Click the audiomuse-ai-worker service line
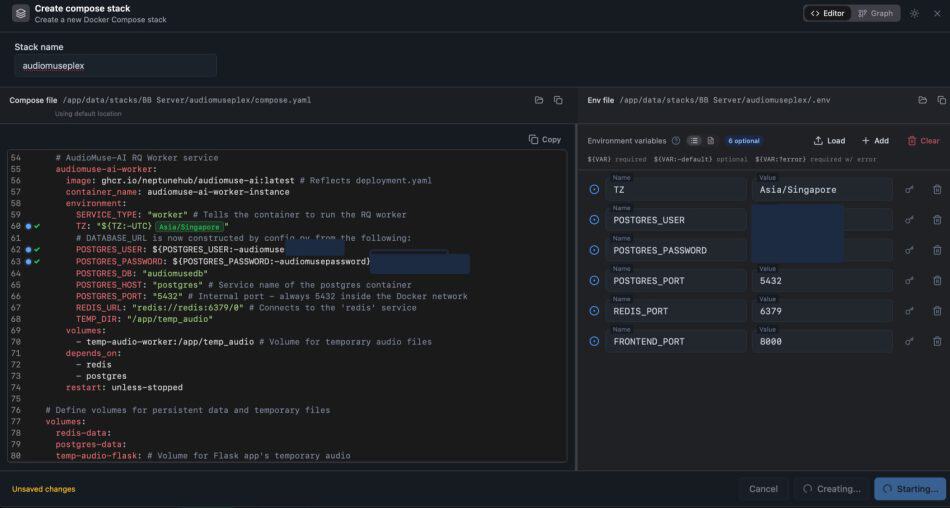 pos(106,169)
